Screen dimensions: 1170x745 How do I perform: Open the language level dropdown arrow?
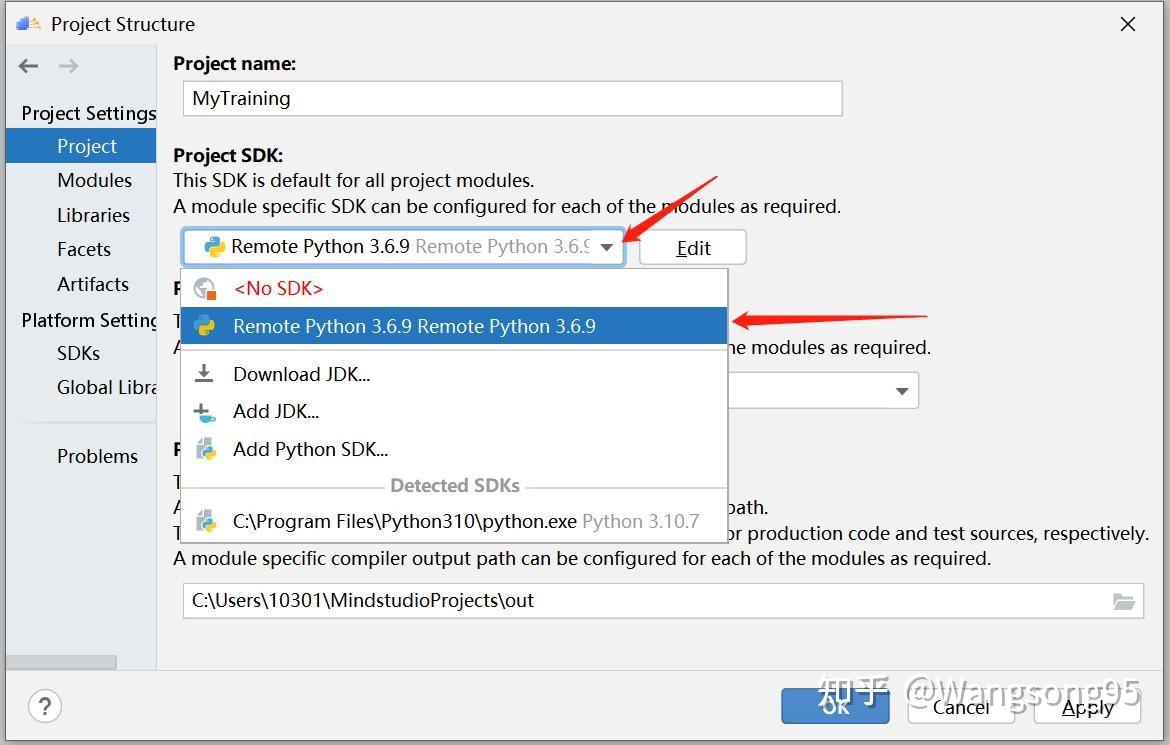[x=902, y=391]
